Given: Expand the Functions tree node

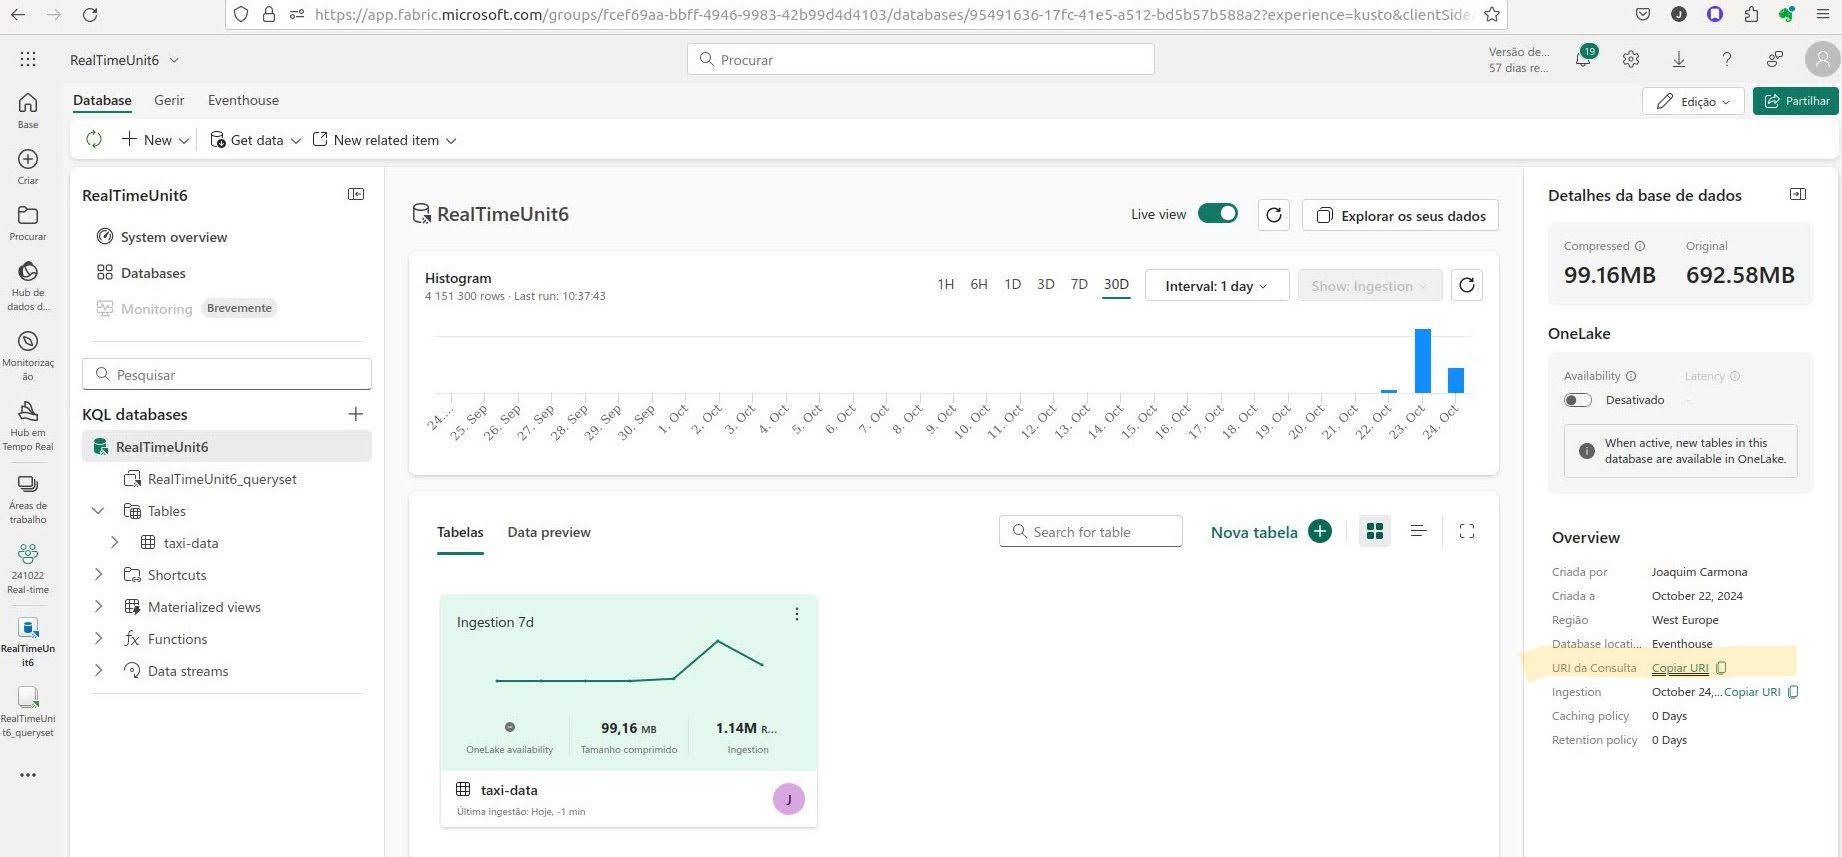Looking at the screenshot, I should [98, 639].
